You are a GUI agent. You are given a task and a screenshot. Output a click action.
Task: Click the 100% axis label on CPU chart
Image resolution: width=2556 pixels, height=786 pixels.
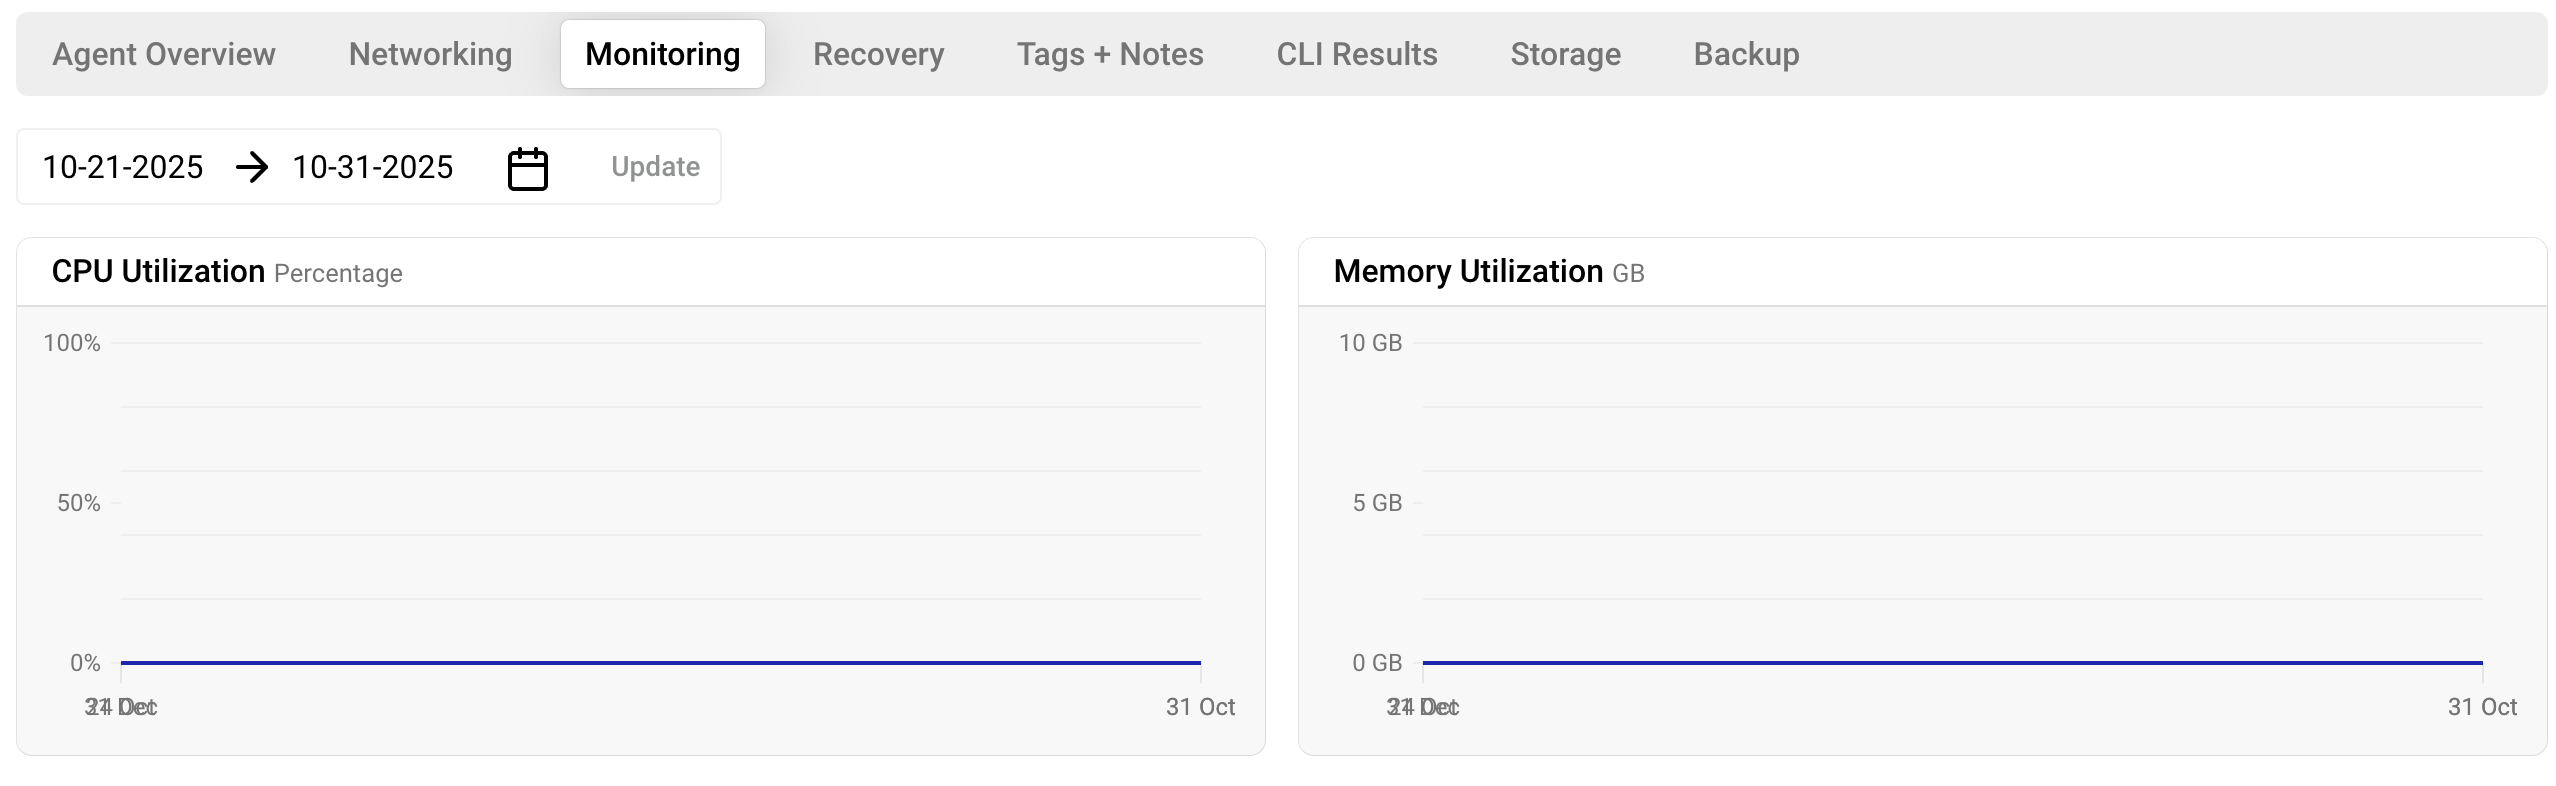72,343
